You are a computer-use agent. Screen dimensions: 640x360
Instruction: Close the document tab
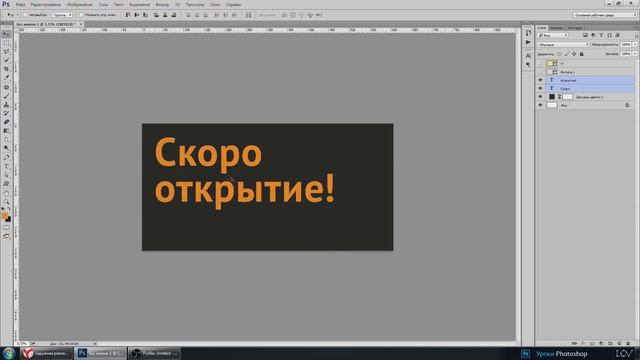(81, 24)
